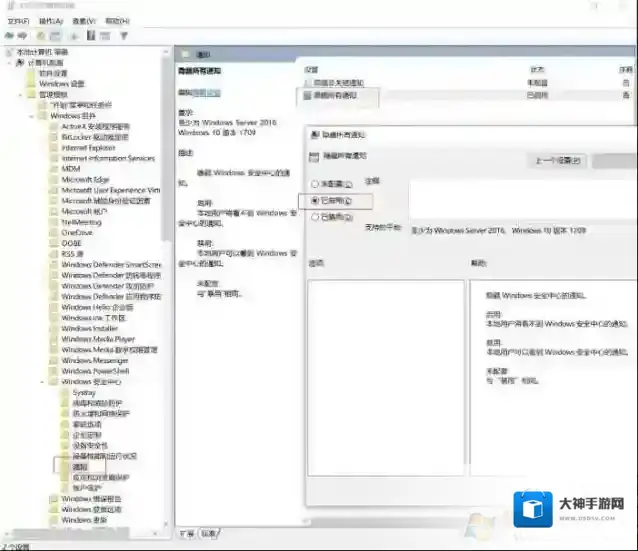
Task: Click the 状态 column header
Action: coord(537,70)
